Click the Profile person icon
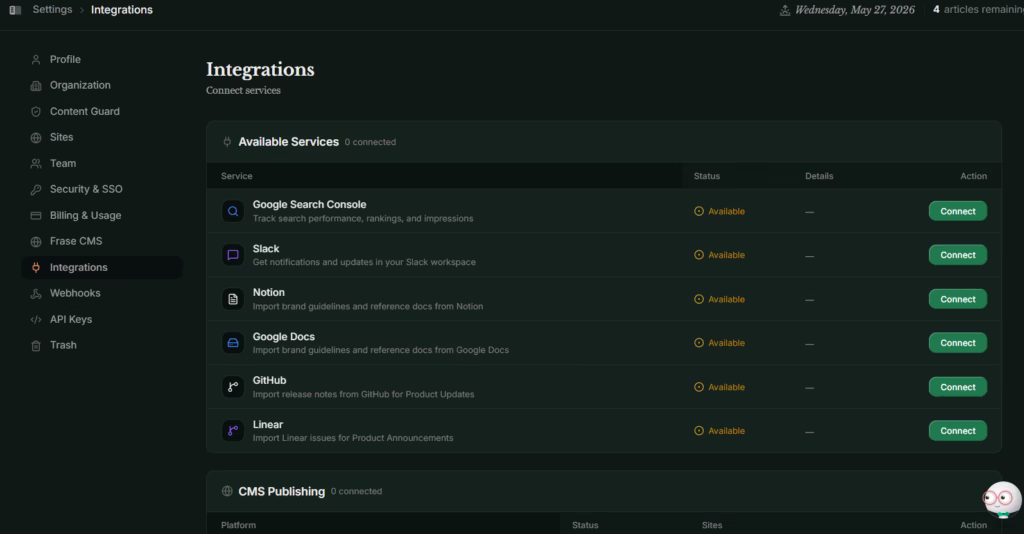Viewport: 1024px width, 534px height. tap(36, 59)
